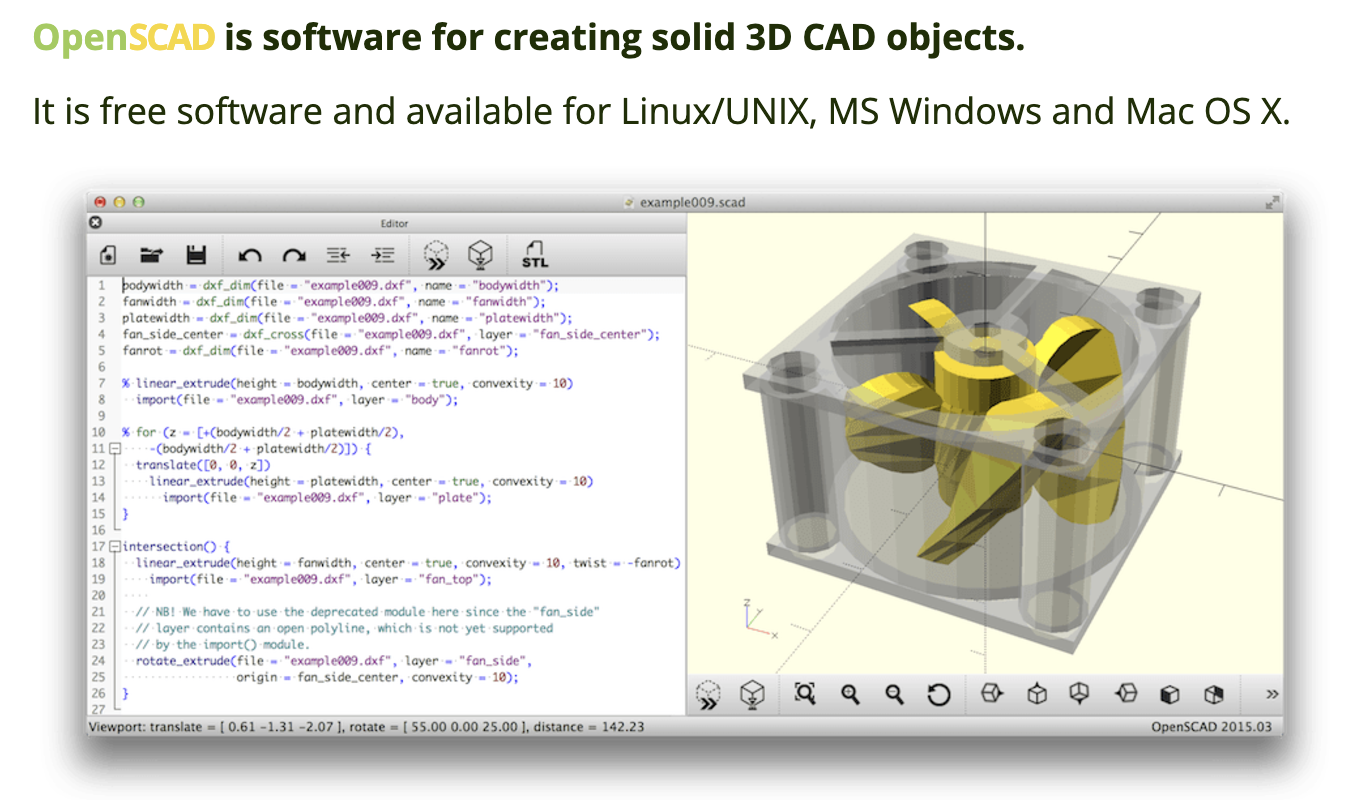Click line 13 linear_extrude height = platewidth
This screenshot has width=1366, height=800.
tap(371, 481)
